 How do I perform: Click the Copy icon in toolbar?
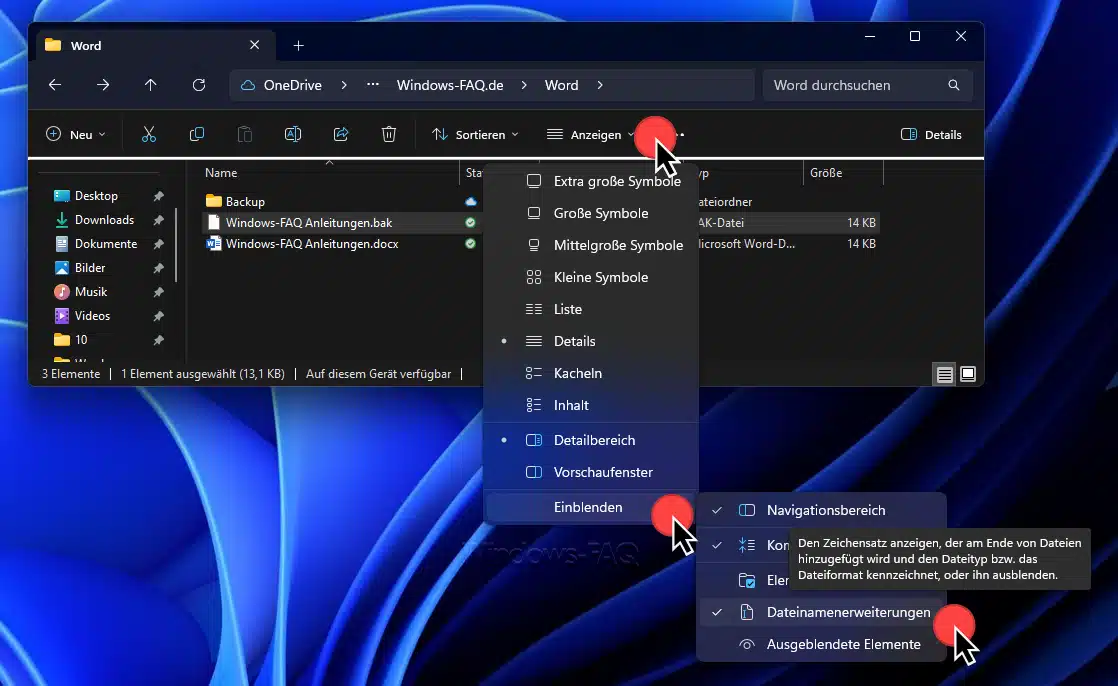197,134
